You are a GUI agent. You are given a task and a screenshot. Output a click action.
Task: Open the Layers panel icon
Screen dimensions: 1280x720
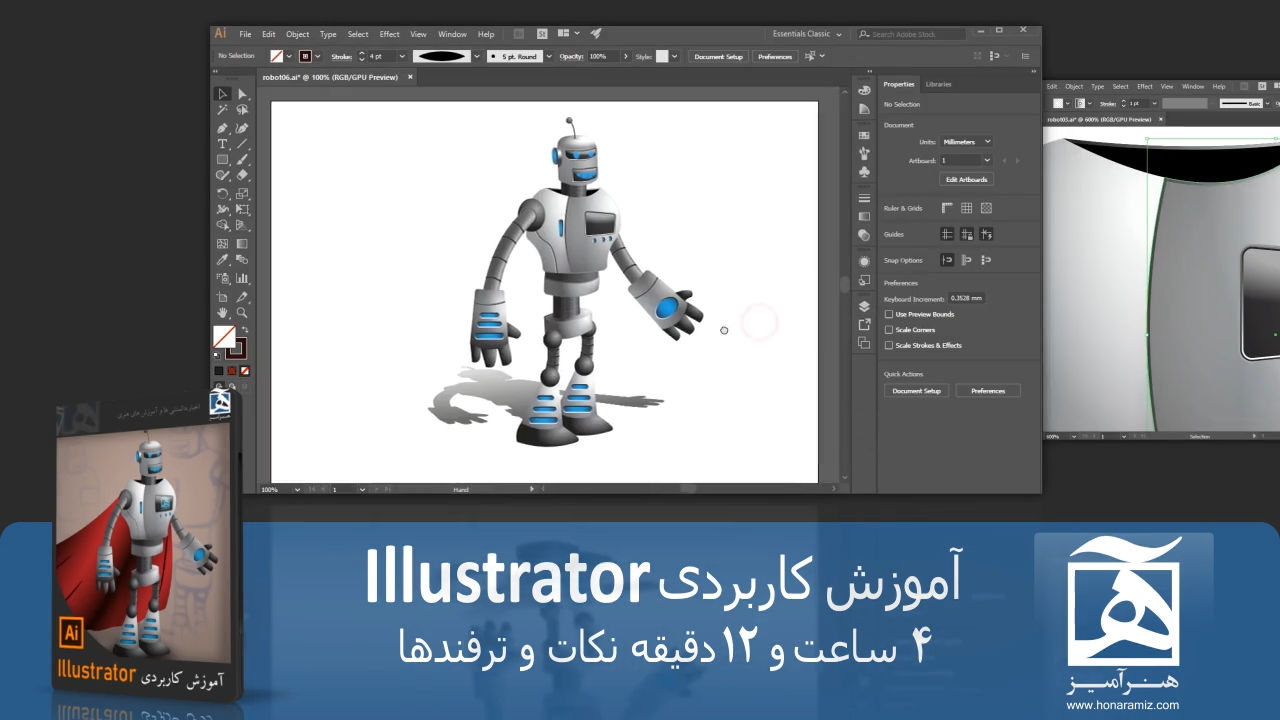(864, 307)
